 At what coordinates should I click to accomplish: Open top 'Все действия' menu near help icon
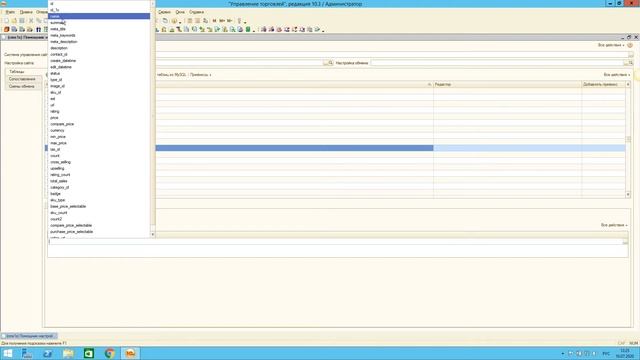(x=611, y=45)
